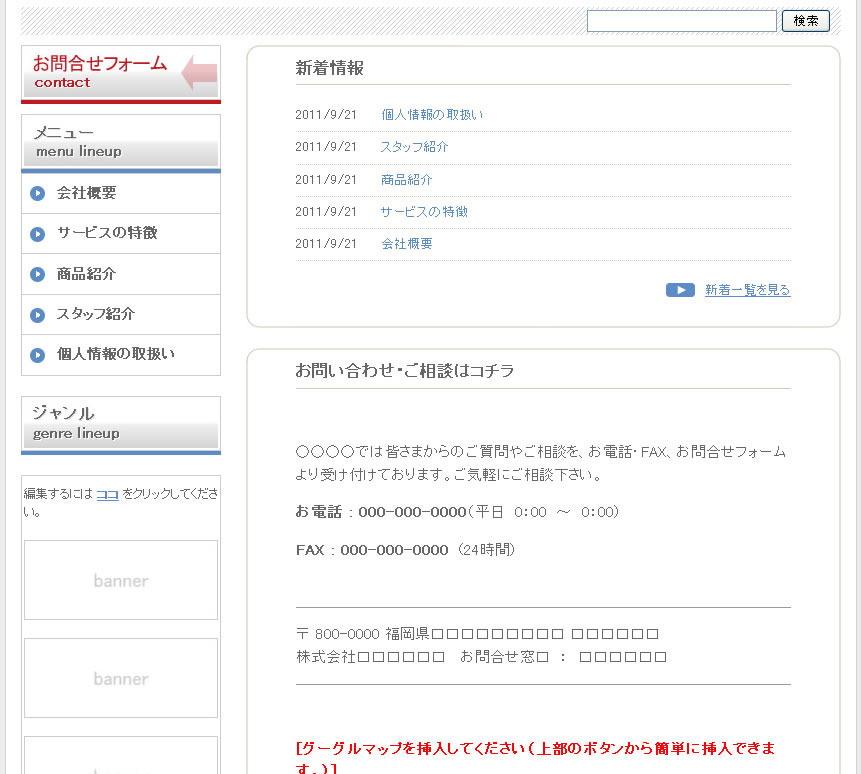This screenshot has height=774, width=861.
Task: Click the bullet icon beside 個人情報の取扱い menu
Action: point(38,355)
